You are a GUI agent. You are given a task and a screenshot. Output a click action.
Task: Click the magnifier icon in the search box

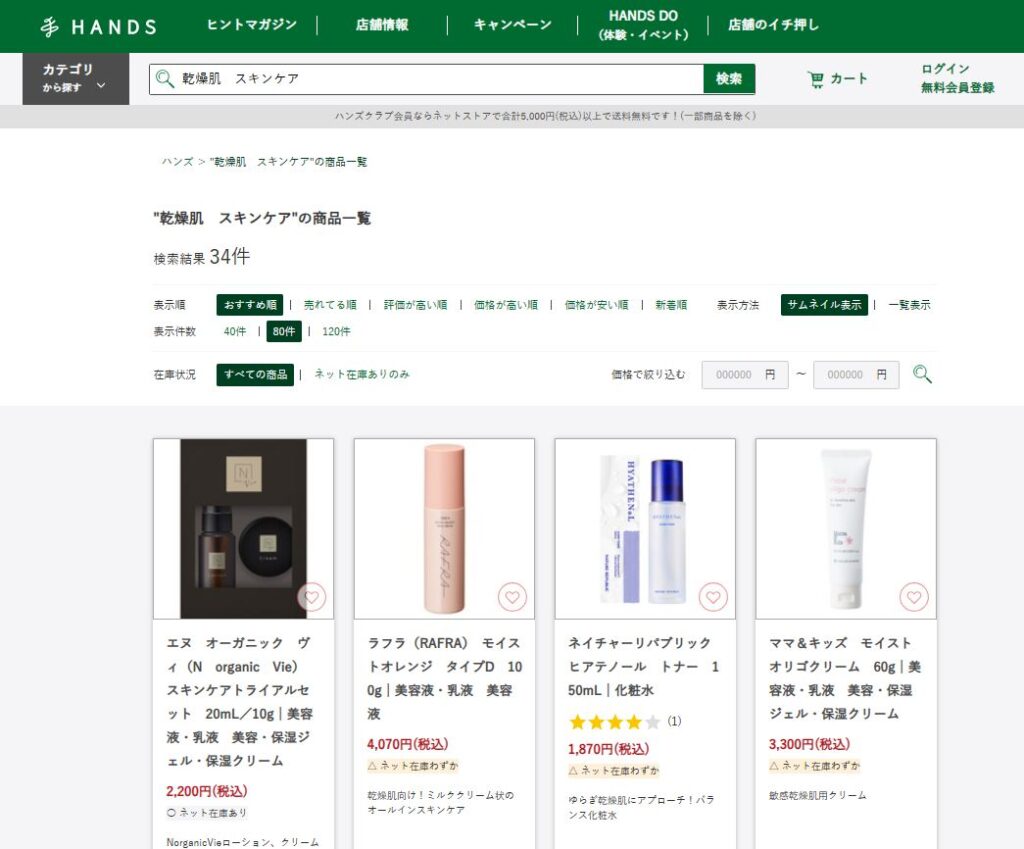click(165, 79)
